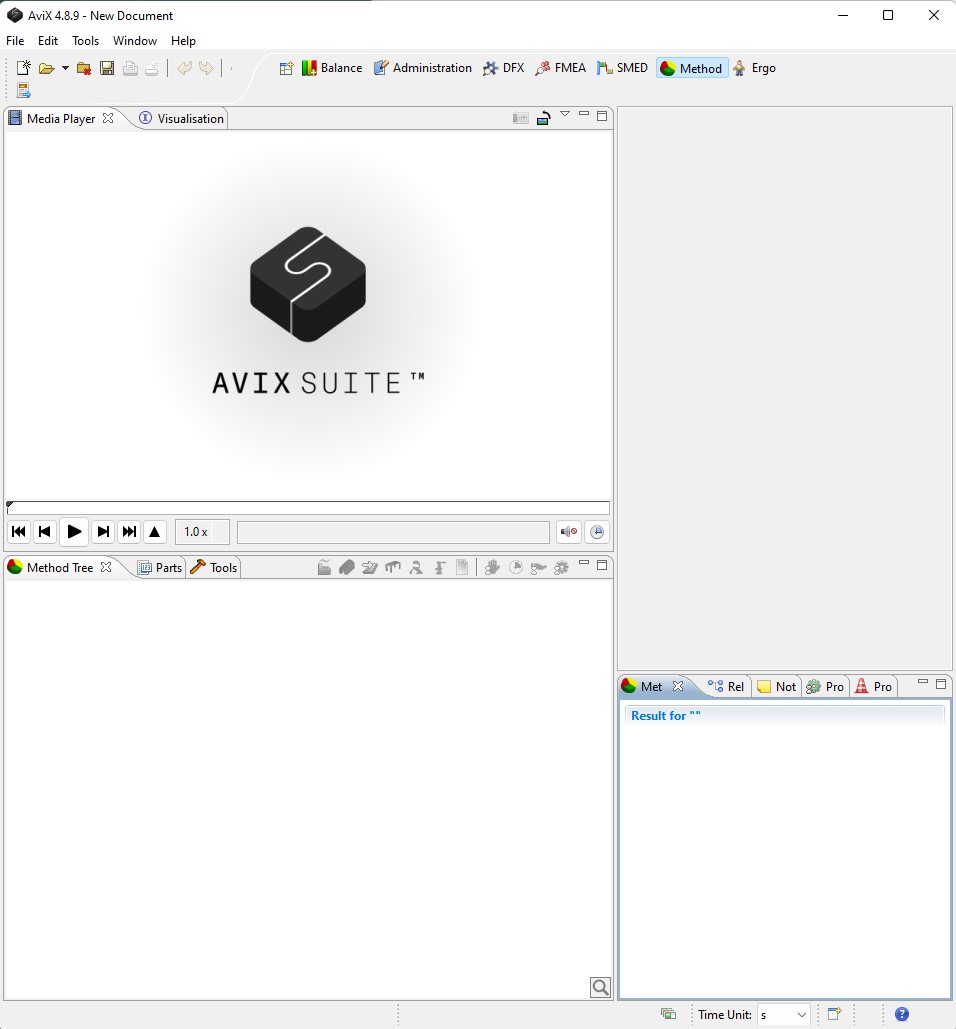Open the Media Player view menu triangle

coord(565,114)
